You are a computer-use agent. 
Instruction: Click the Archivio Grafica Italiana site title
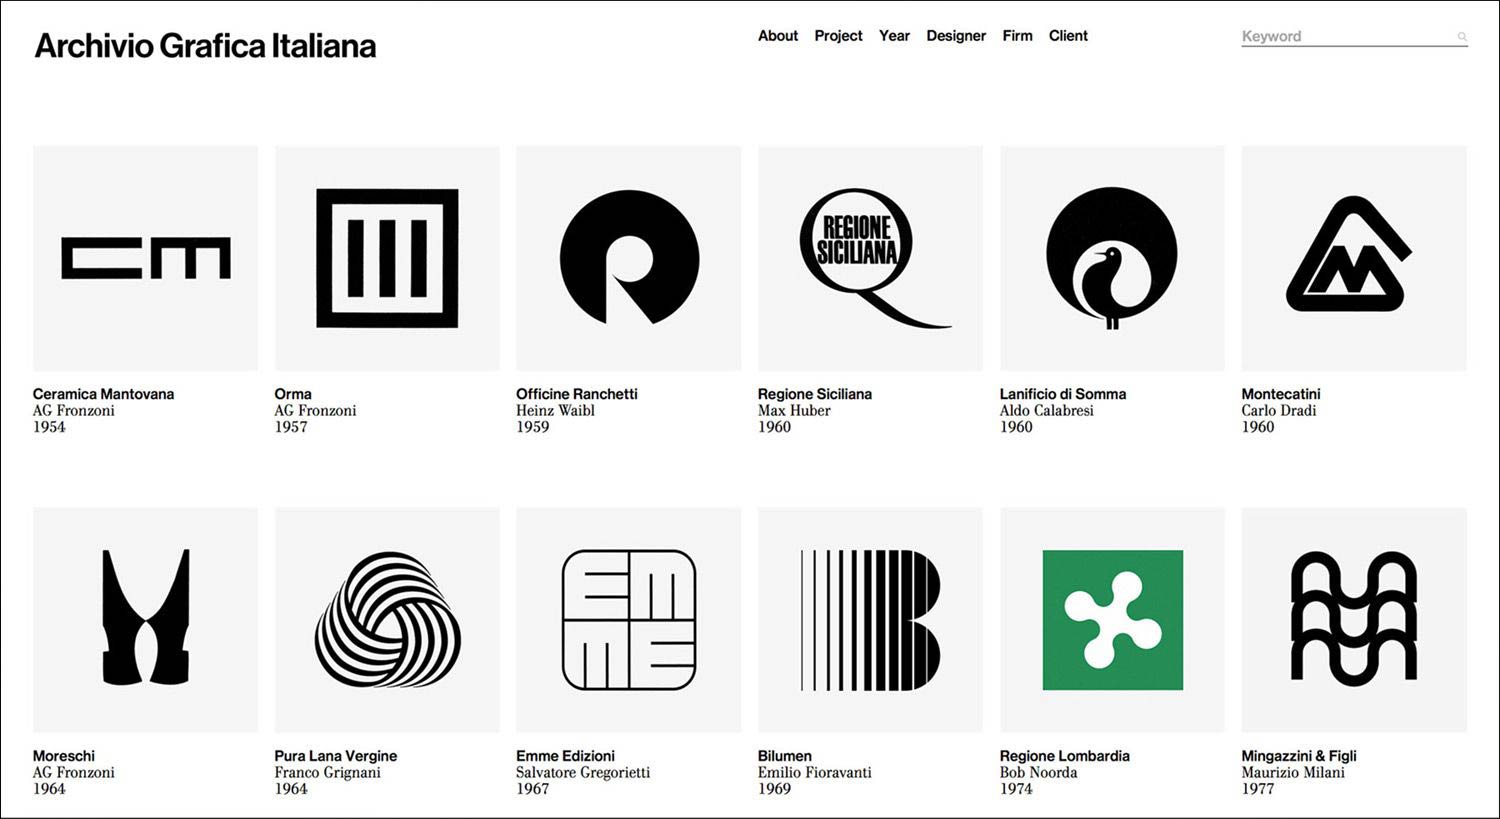[x=205, y=46]
